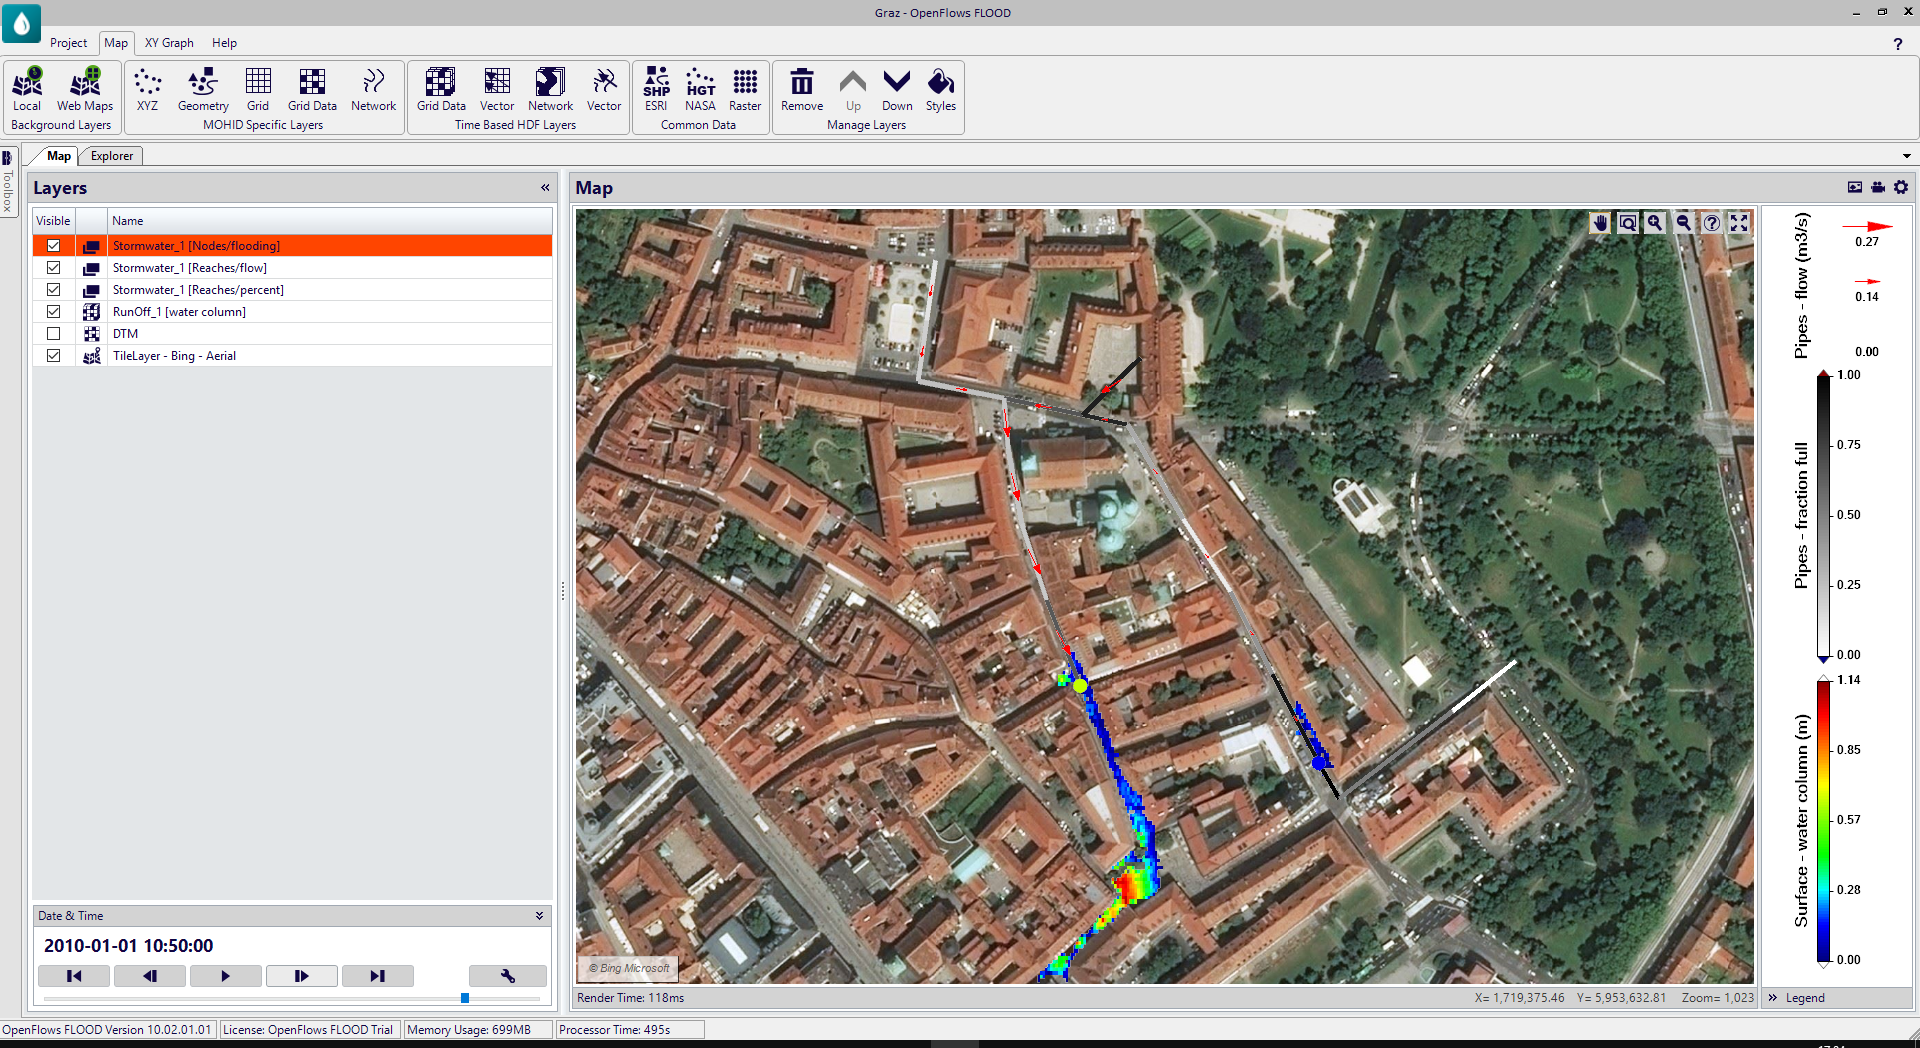The width and height of the screenshot is (1920, 1048).
Task: Click the blue flooding node on map
Action: [x=1319, y=762]
